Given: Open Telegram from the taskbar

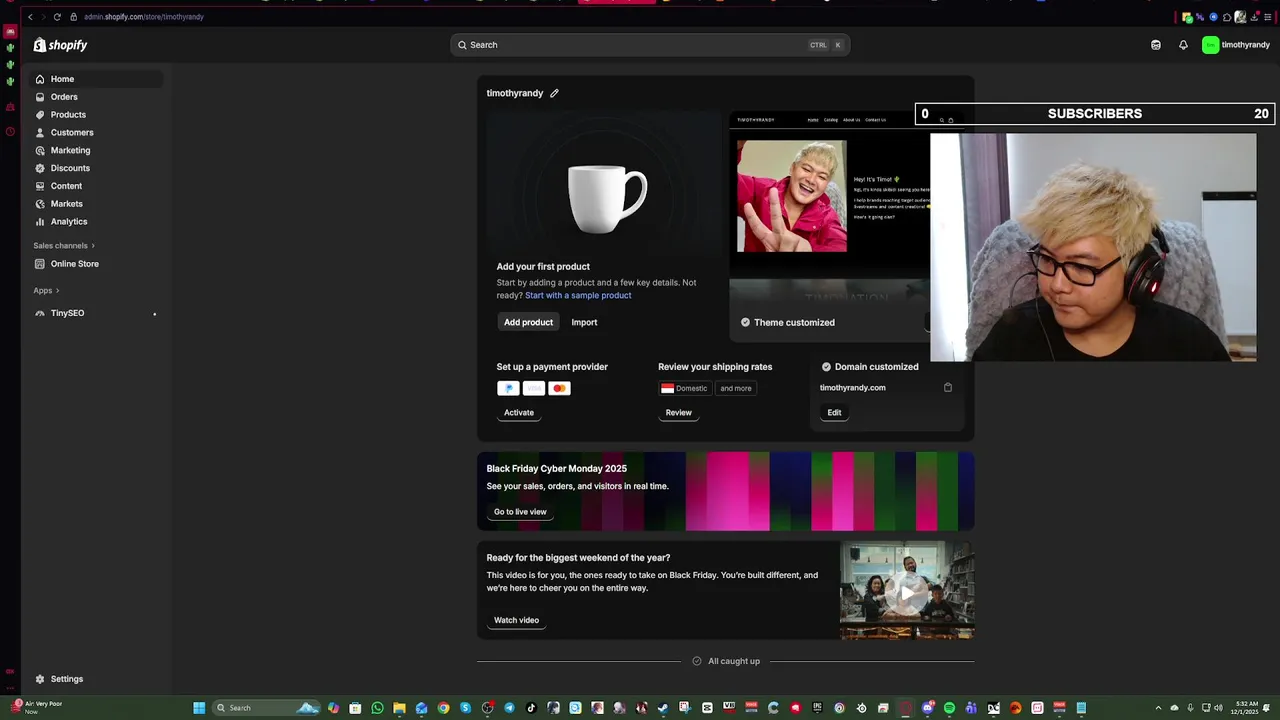Looking at the screenshot, I should (509, 708).
